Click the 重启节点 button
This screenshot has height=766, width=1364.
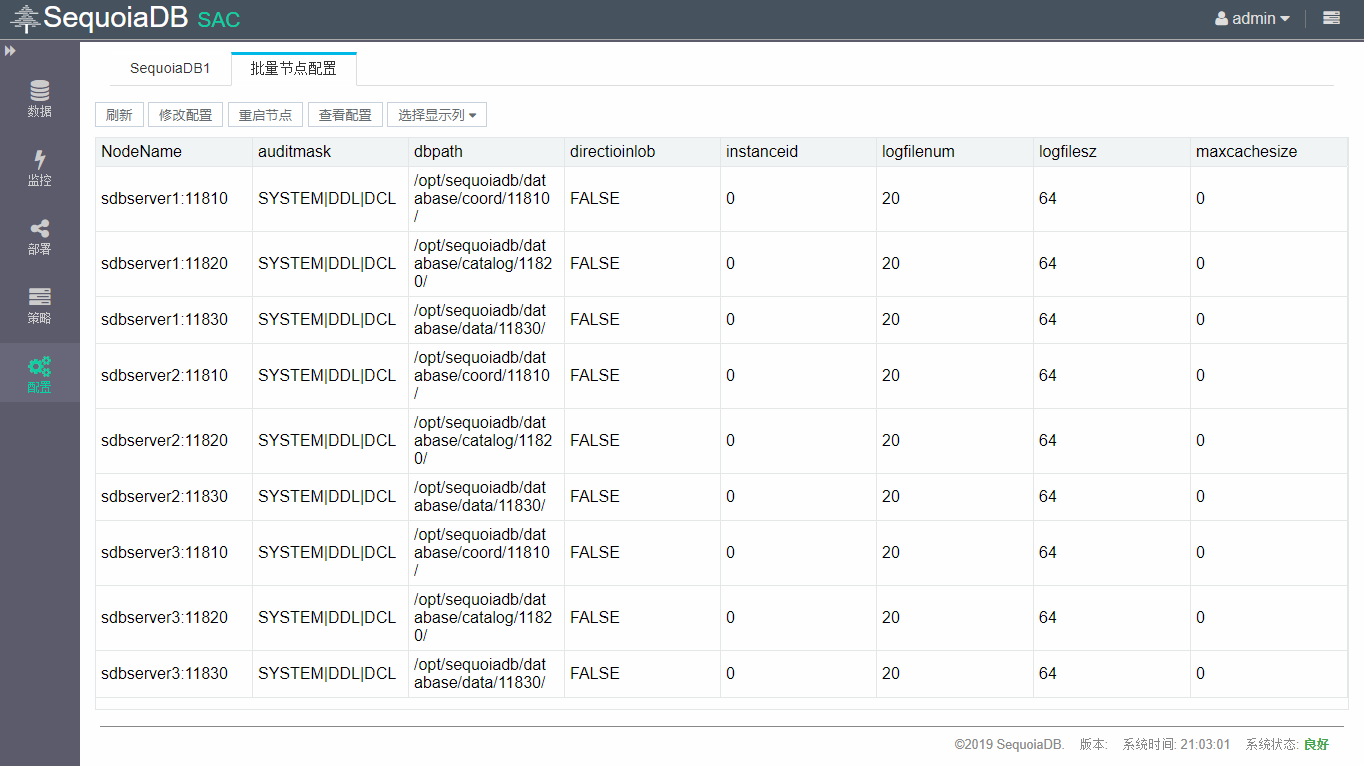tap(265, 115)
